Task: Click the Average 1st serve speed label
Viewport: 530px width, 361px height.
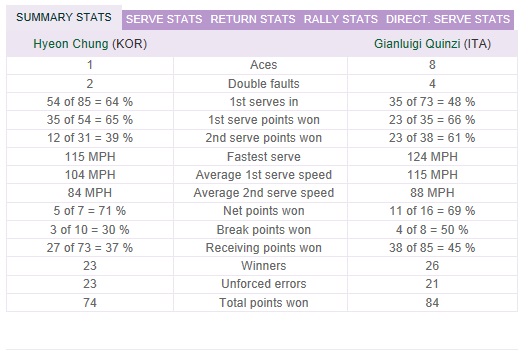Action: pyautogui.click(x=264, y=175)
